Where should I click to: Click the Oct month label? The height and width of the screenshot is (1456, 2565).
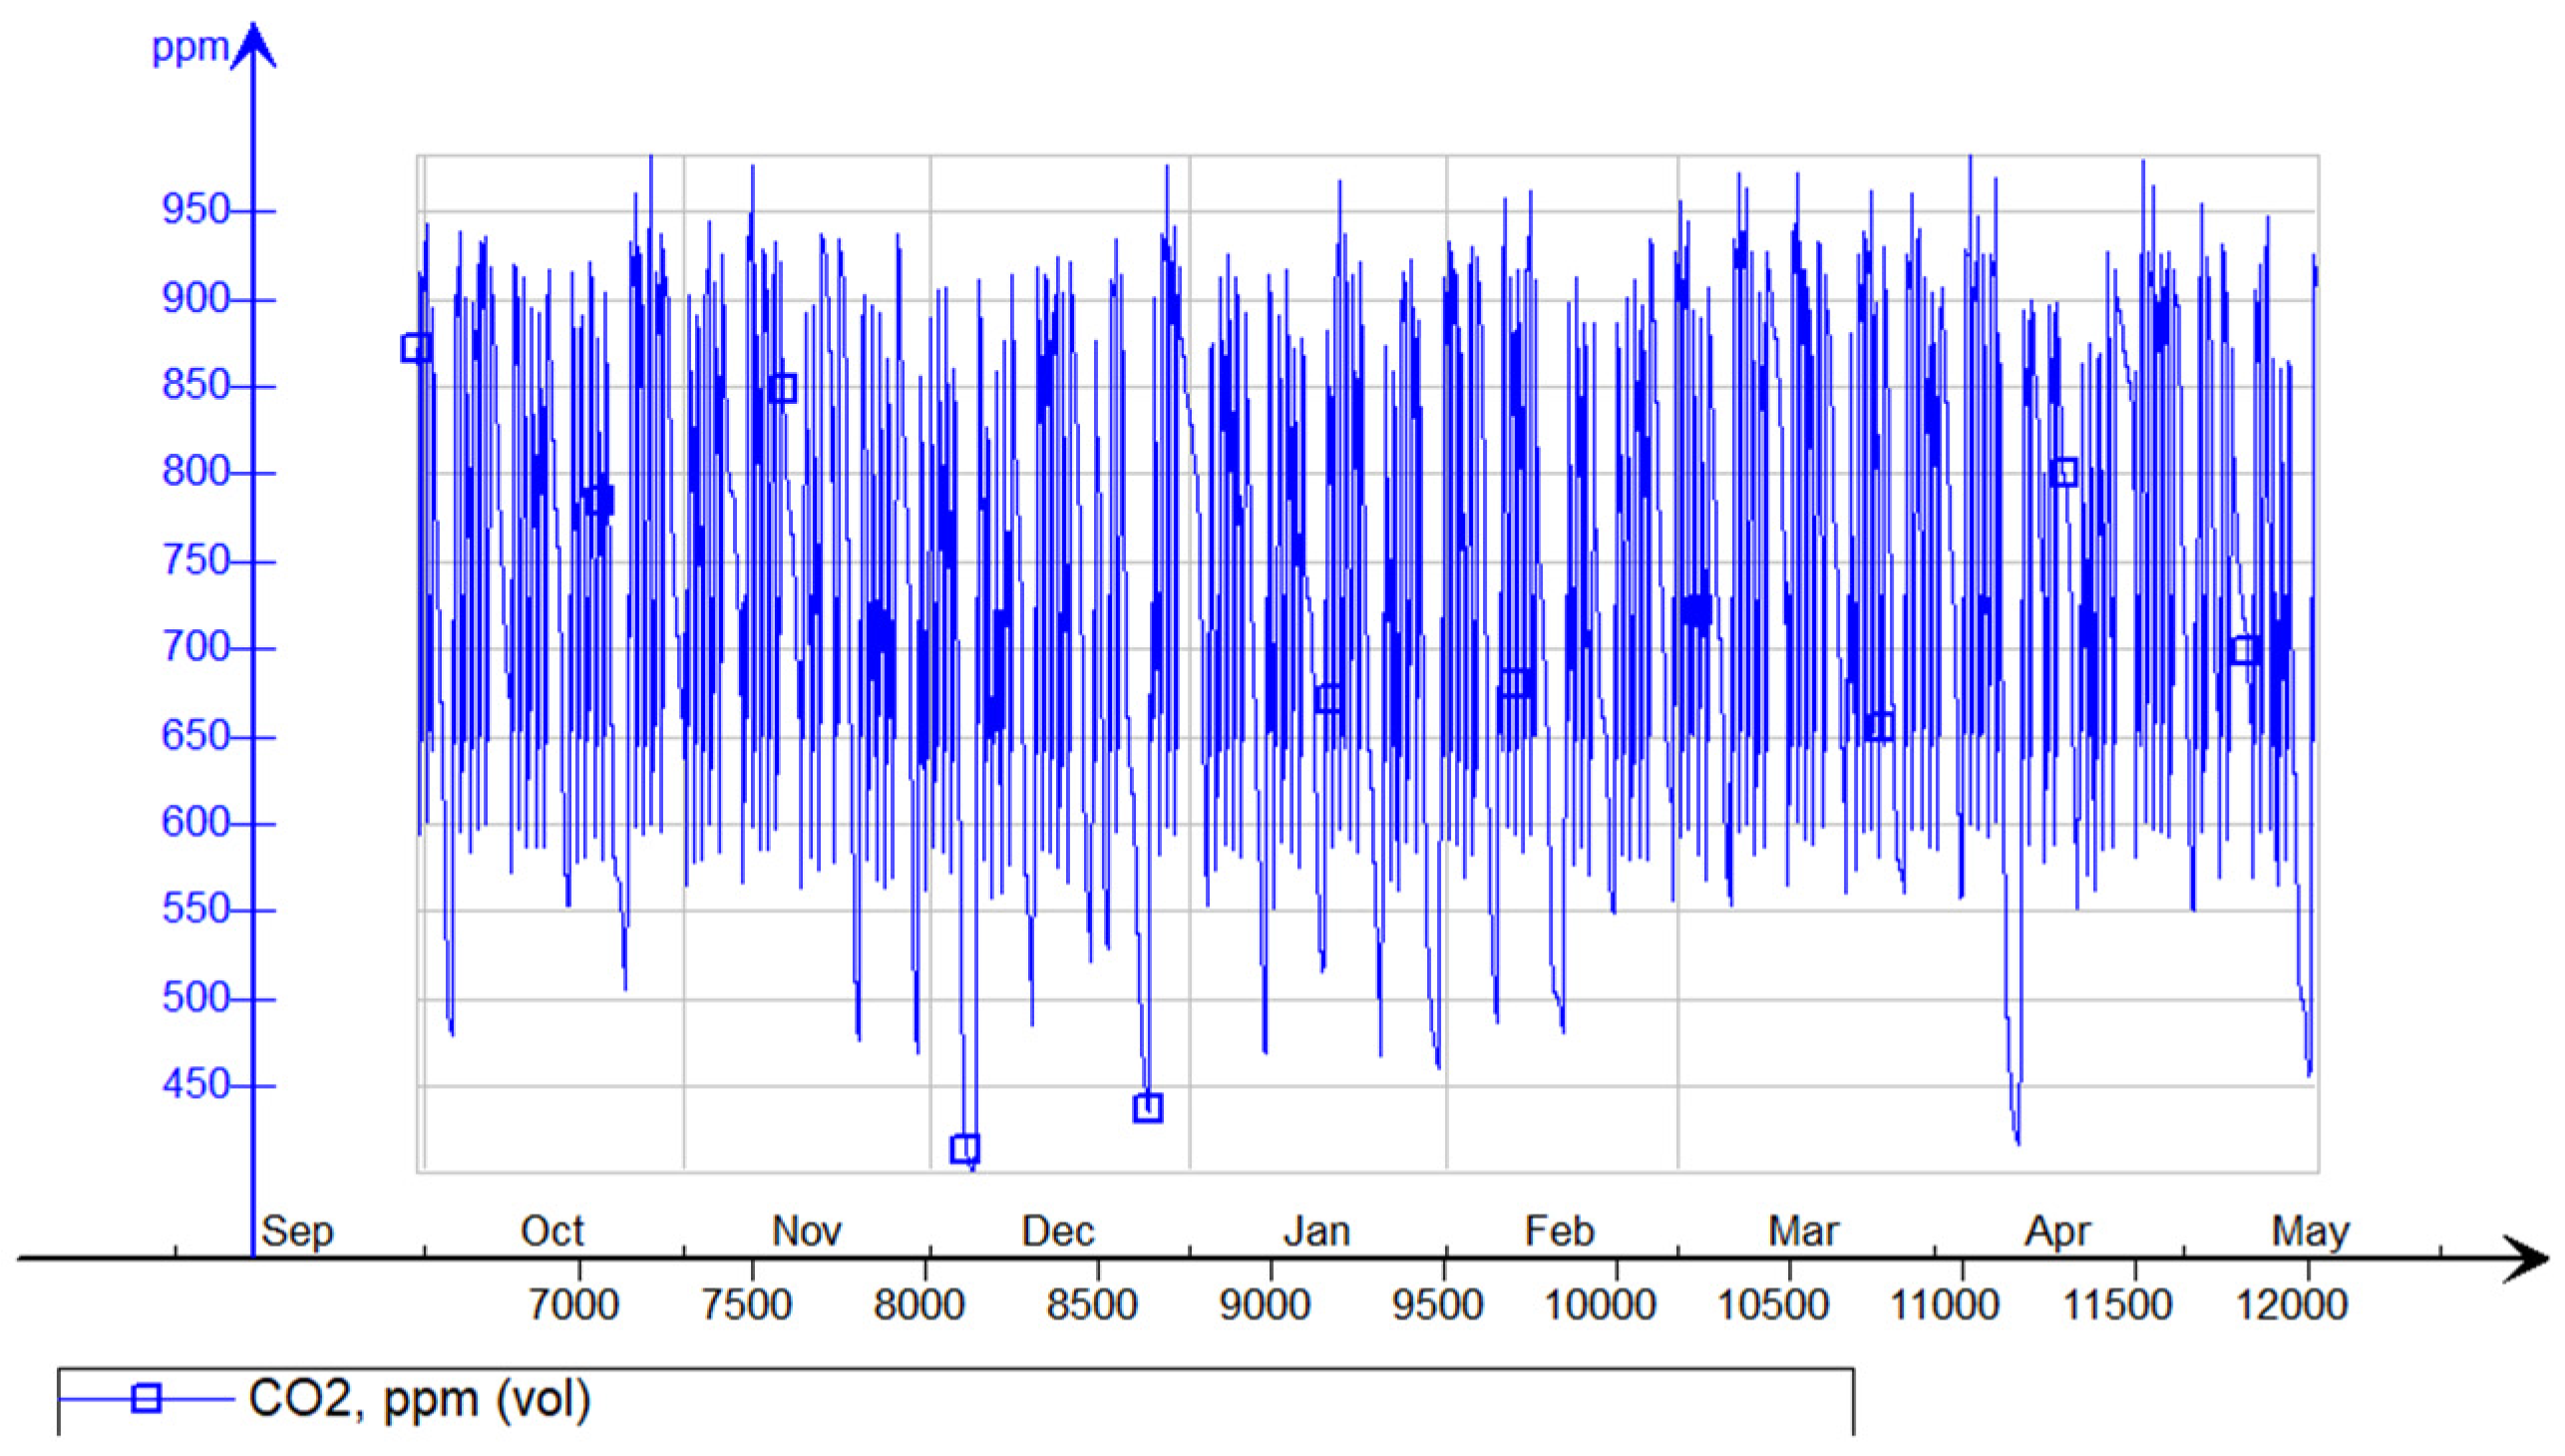pos(552,1232)
